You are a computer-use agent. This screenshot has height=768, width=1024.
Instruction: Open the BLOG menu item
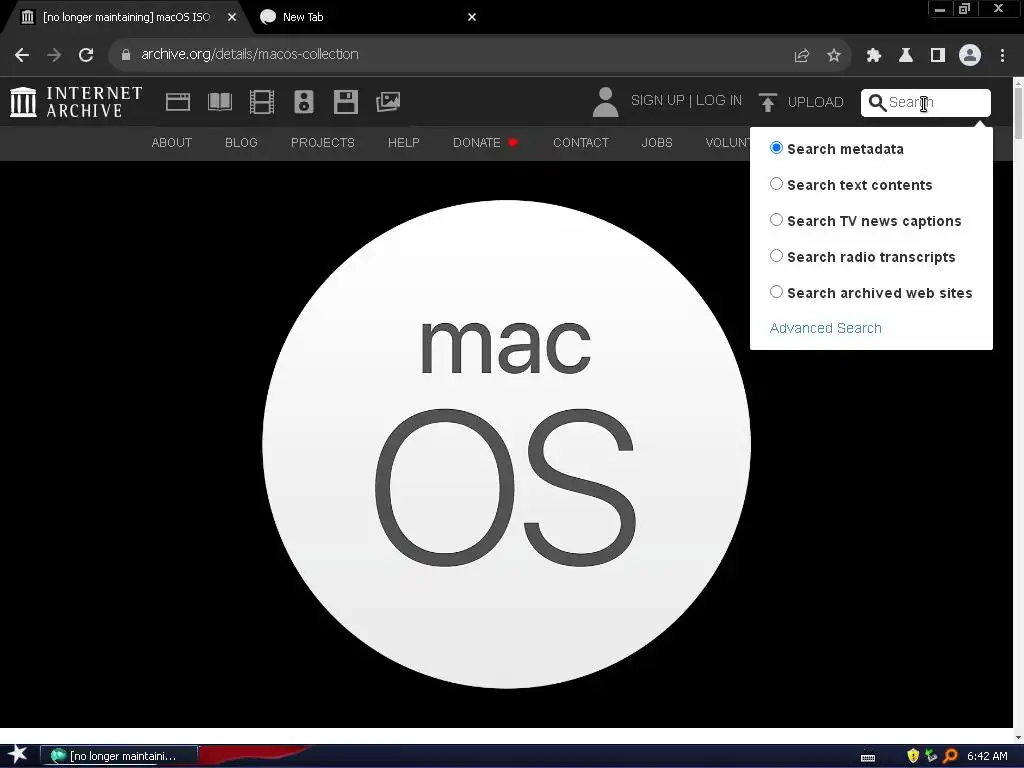click(x=241, y=142)
